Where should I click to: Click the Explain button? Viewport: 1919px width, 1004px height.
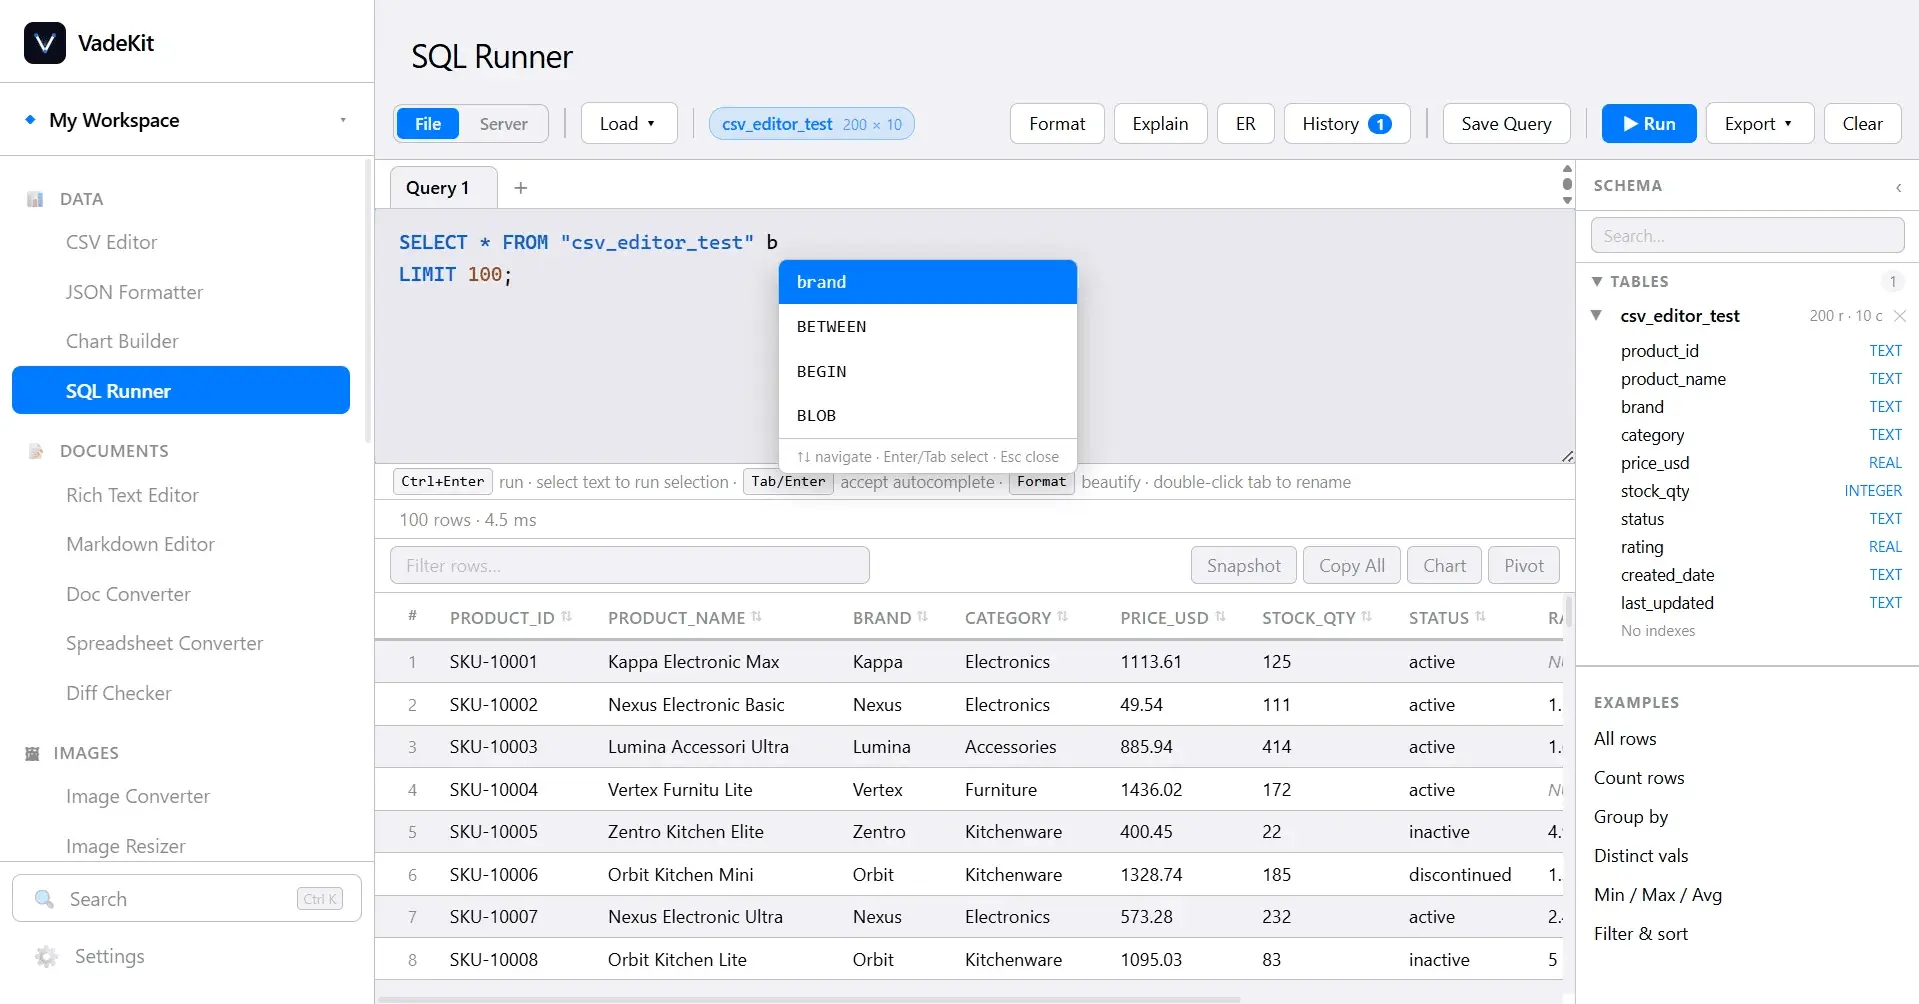coord(1160,124)
